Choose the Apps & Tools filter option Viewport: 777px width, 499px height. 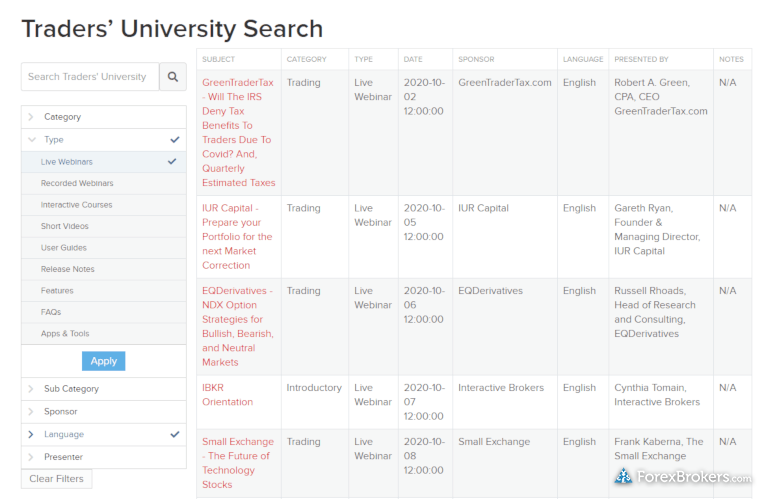coord(65,333)
